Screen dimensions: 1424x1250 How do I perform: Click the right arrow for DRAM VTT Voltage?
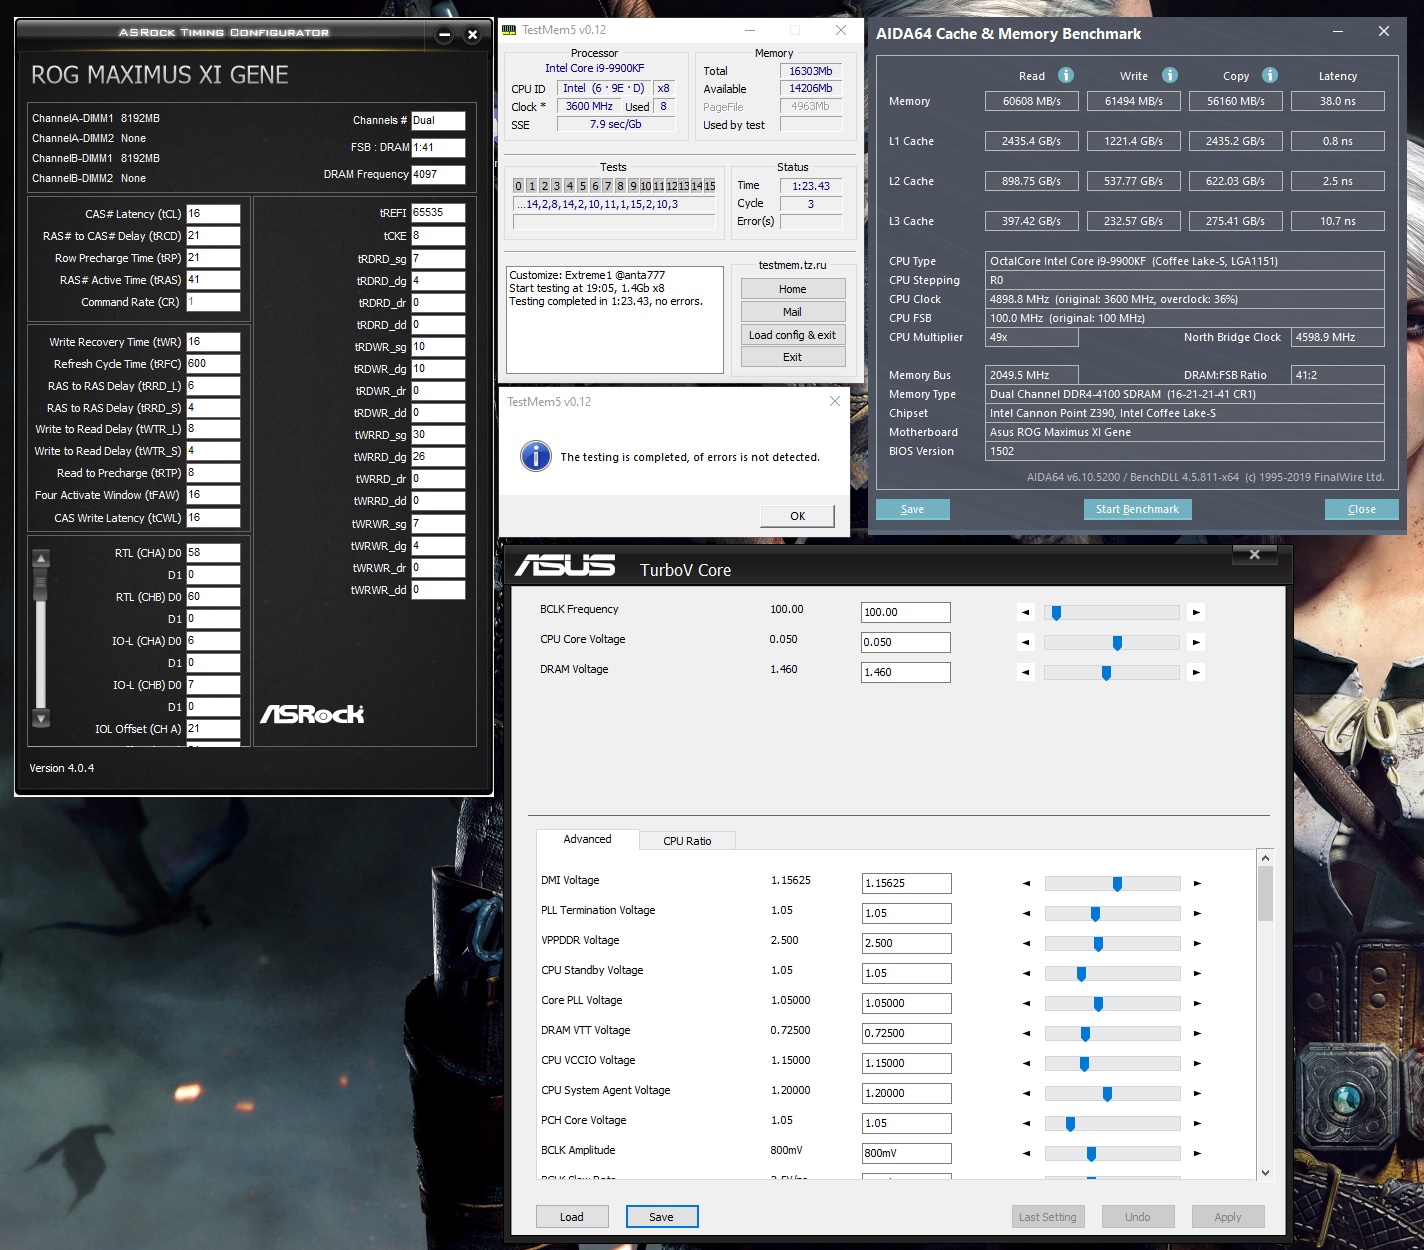tap(1197, 1033)
